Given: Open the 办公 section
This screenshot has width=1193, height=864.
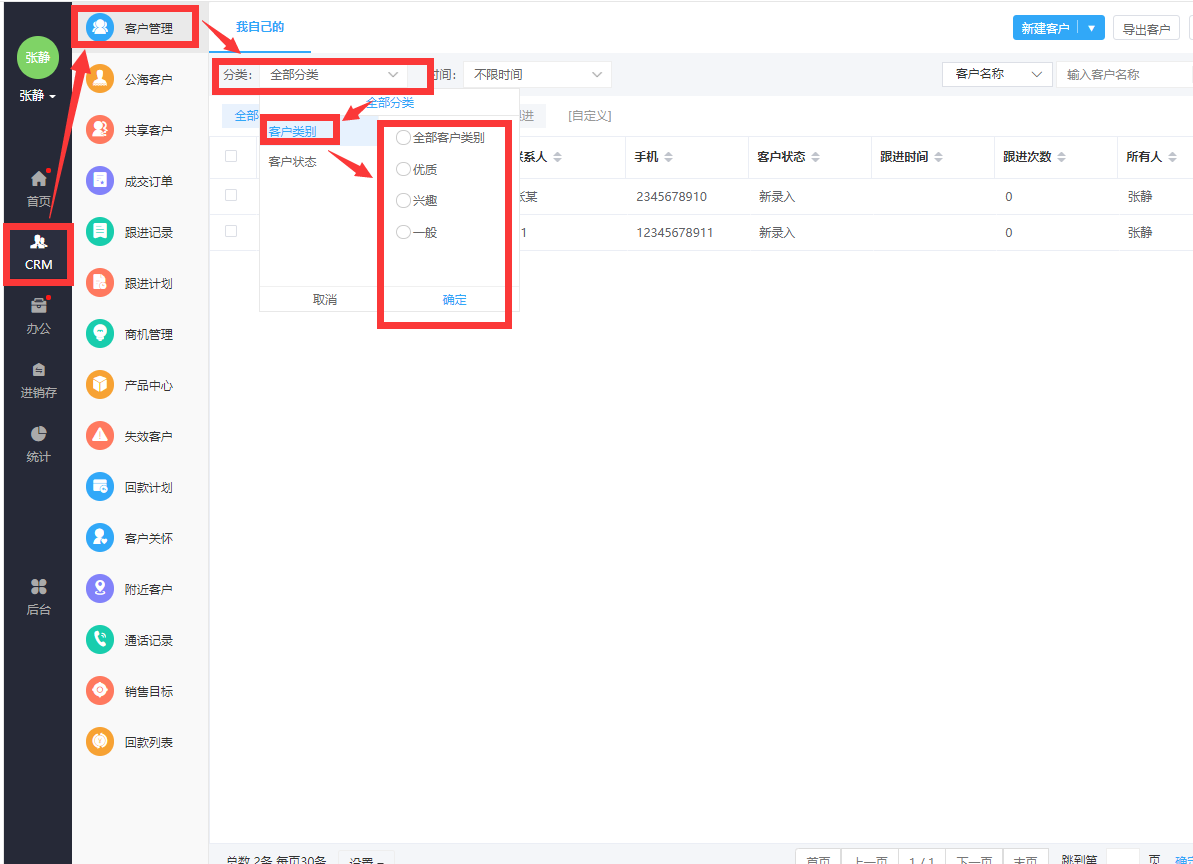Looking at the screenshot, I should [x=38, y=316].
